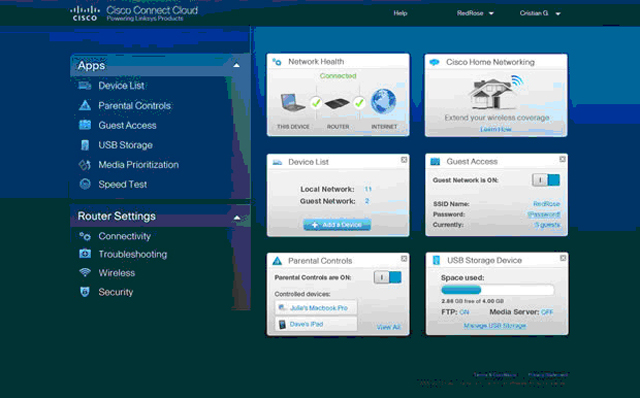Click checkmark between Router and Internet

pos(359,103)
